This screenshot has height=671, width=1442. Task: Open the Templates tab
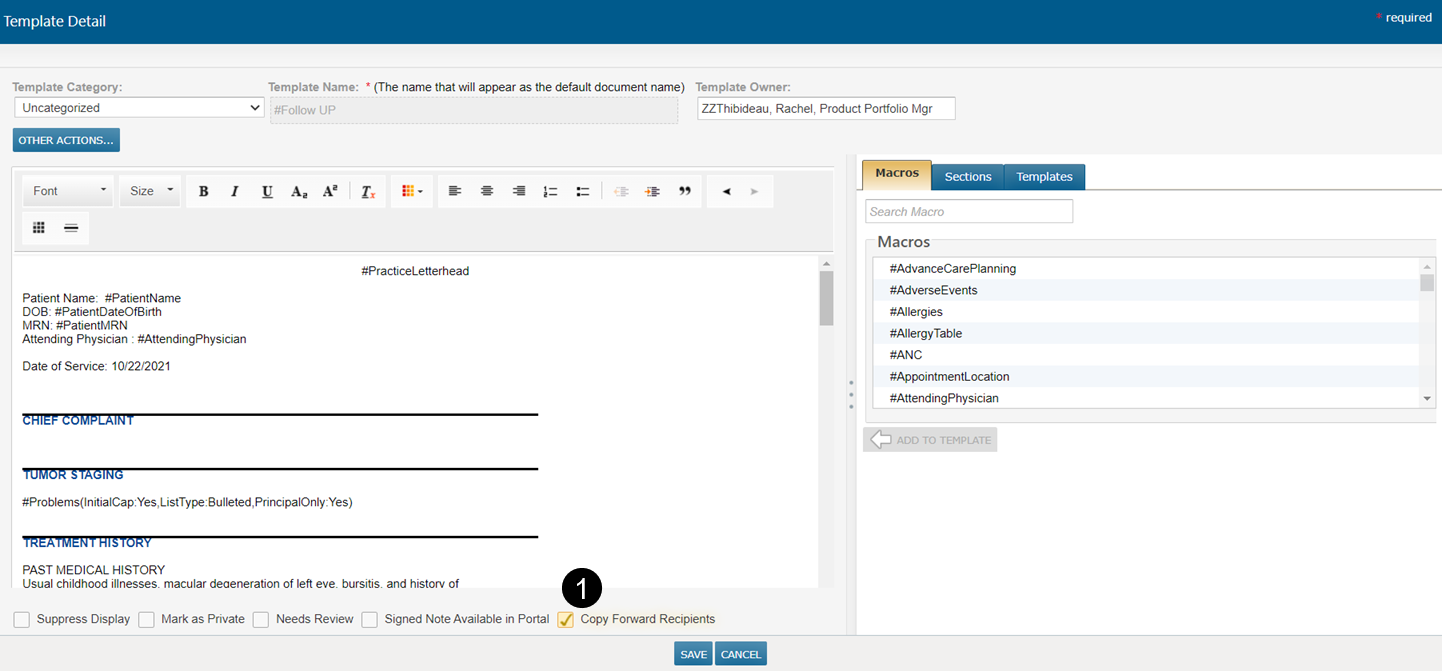tap(1044, 177)
